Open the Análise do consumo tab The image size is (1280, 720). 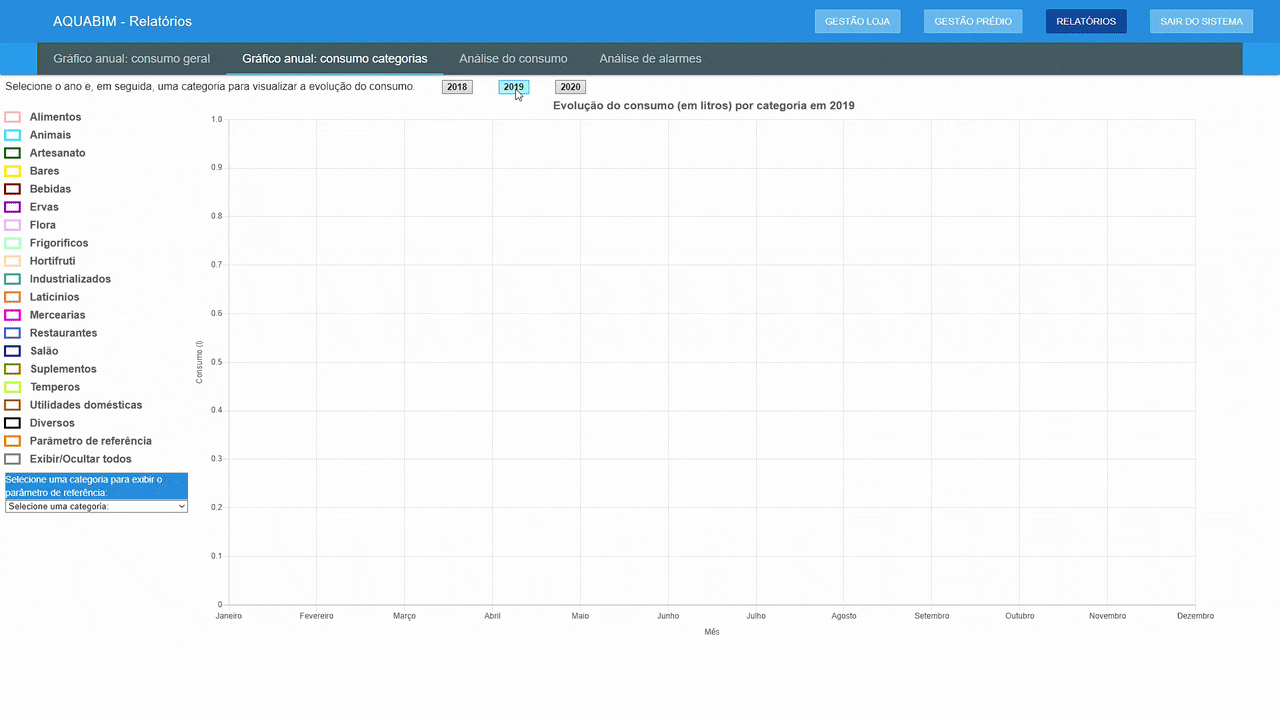pyautogui.click(x=513, y=59)
